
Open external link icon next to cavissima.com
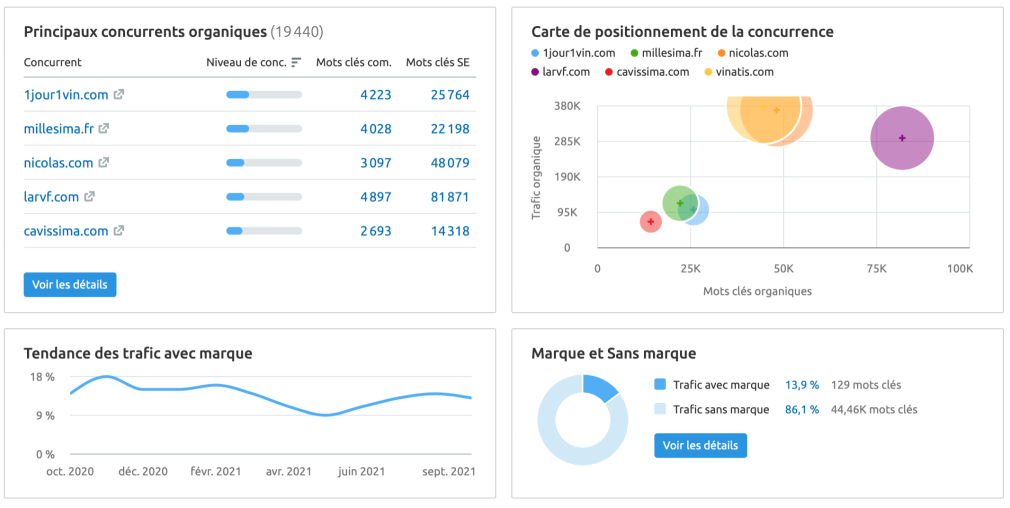pos(119,230)
